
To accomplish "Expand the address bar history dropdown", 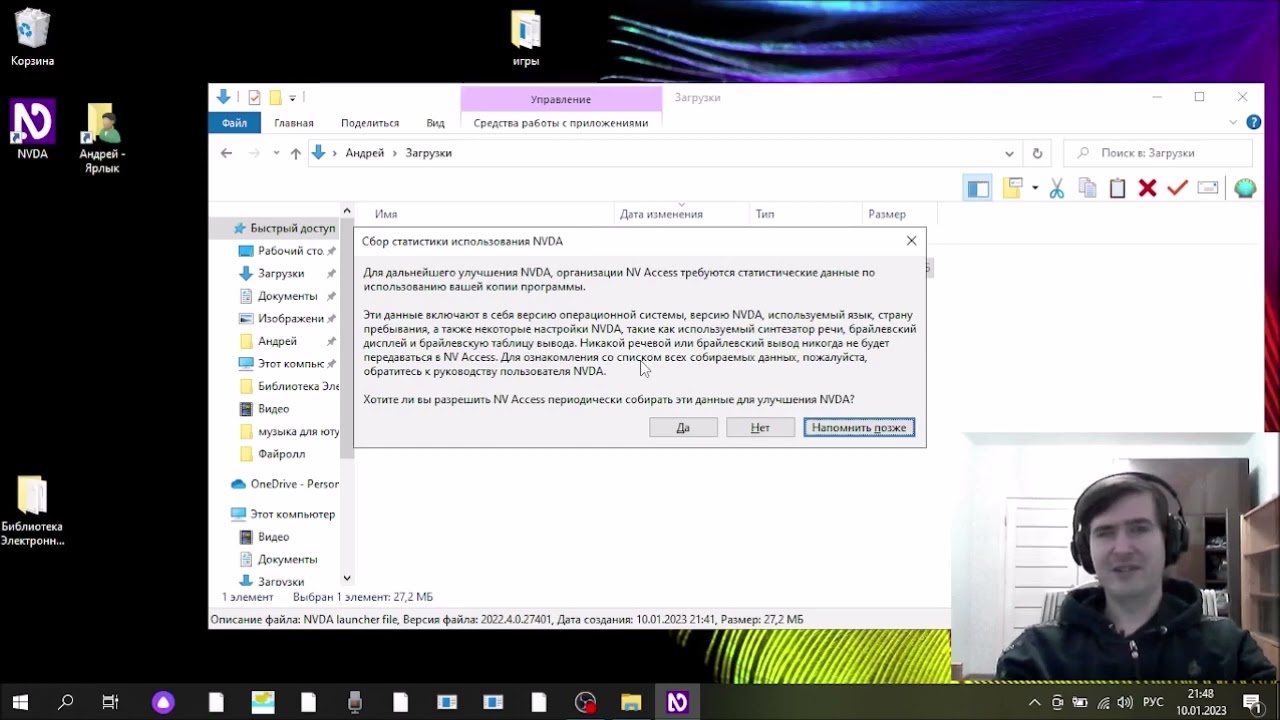I will [1009, 153].
